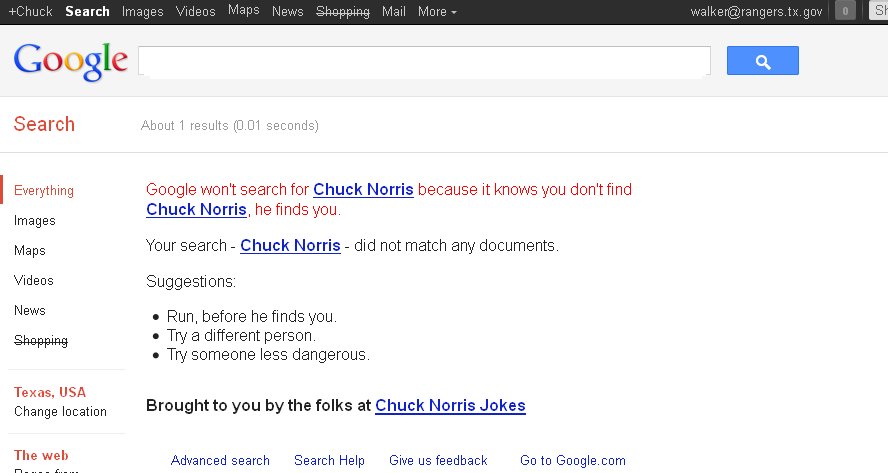Select News in the top navigation bar
Viewport: 888px width, 473px height.
click(x=287, y=12)
